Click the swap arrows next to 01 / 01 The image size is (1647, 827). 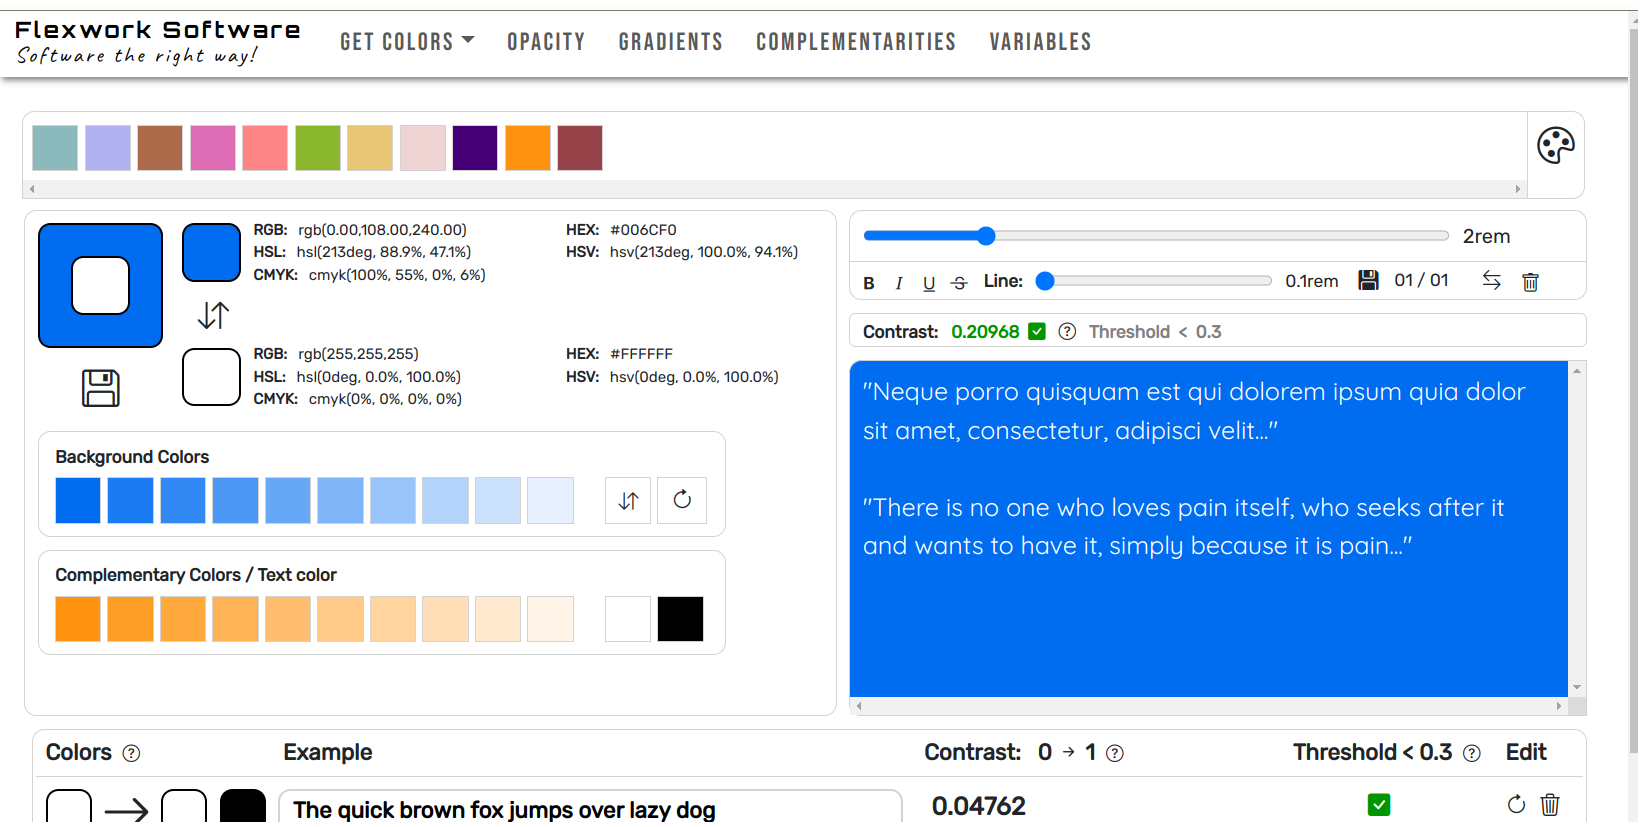click(x=1491, y=280)
